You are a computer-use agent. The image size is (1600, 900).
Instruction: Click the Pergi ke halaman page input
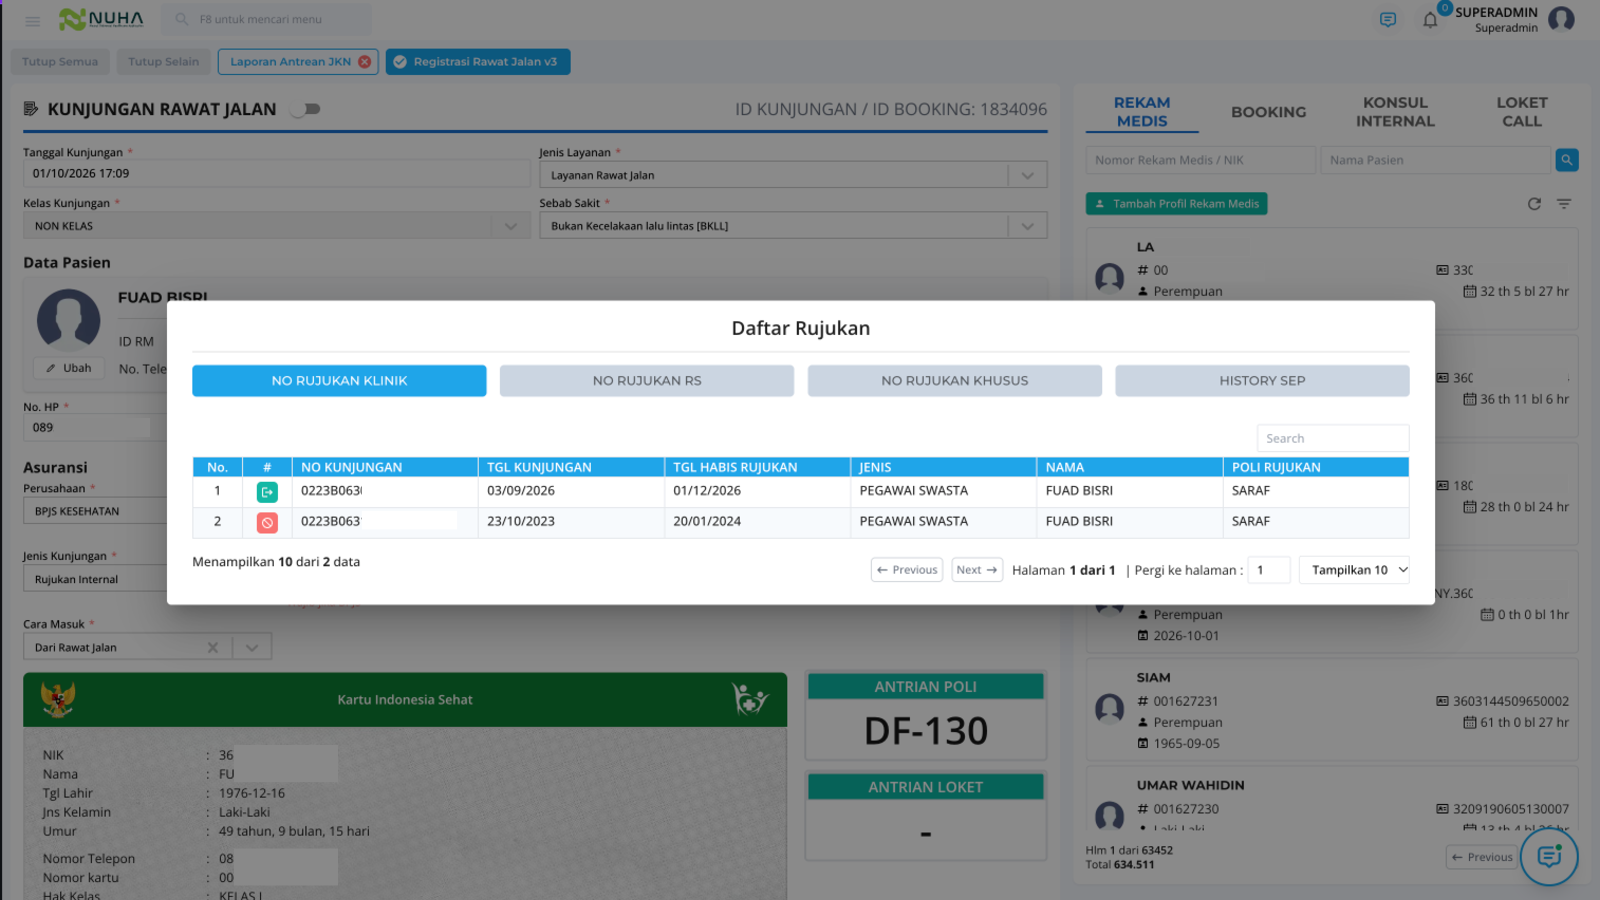1269,570
